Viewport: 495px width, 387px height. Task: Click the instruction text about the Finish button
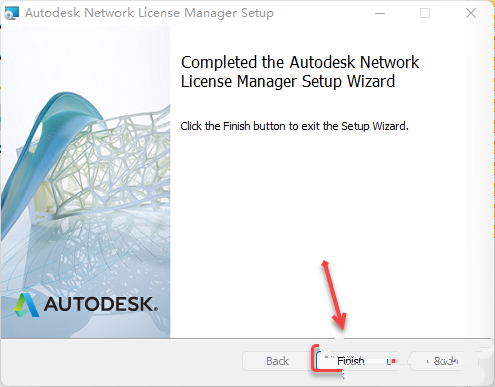[294, 126]
